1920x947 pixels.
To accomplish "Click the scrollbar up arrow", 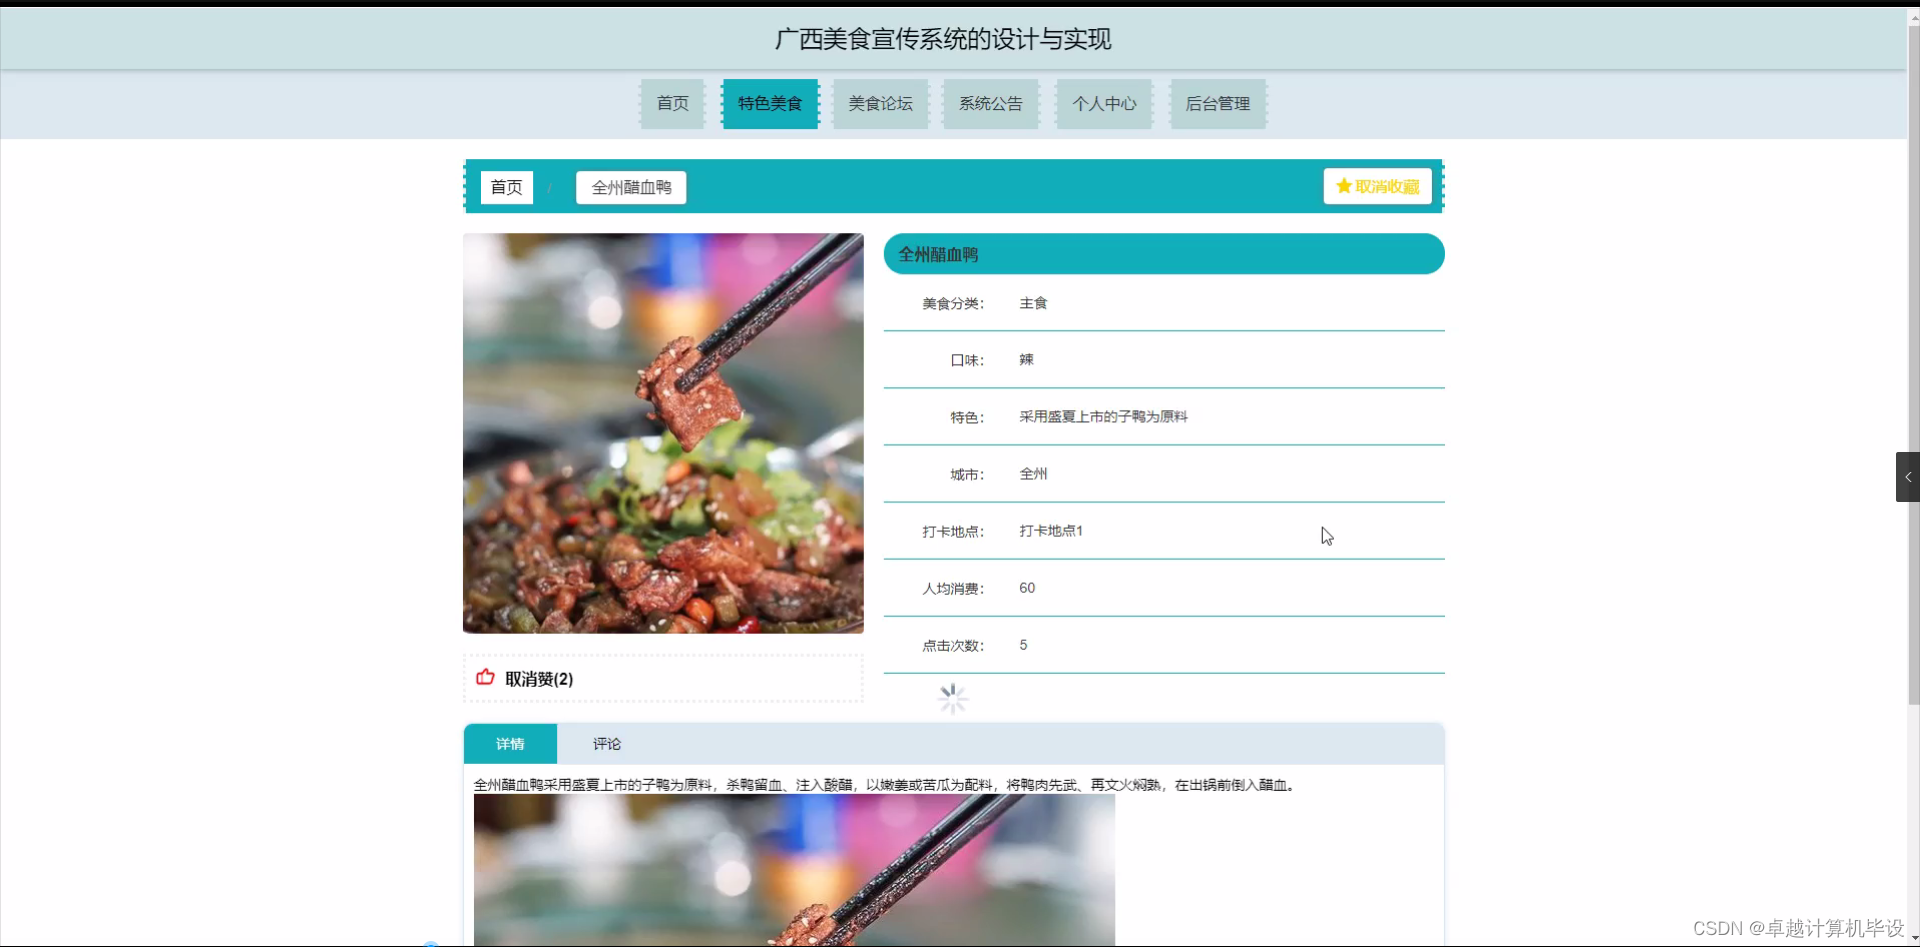I will 1913,16.
